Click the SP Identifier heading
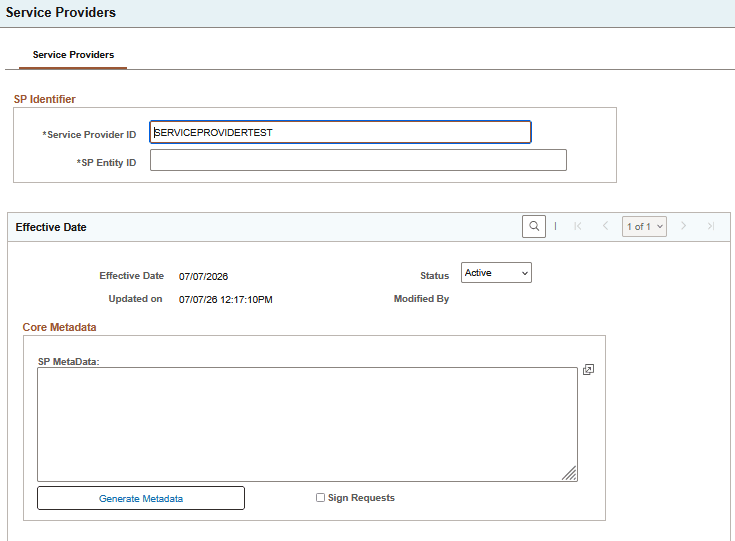The height and width of the screenshot is (541, 735). (45, 99)
